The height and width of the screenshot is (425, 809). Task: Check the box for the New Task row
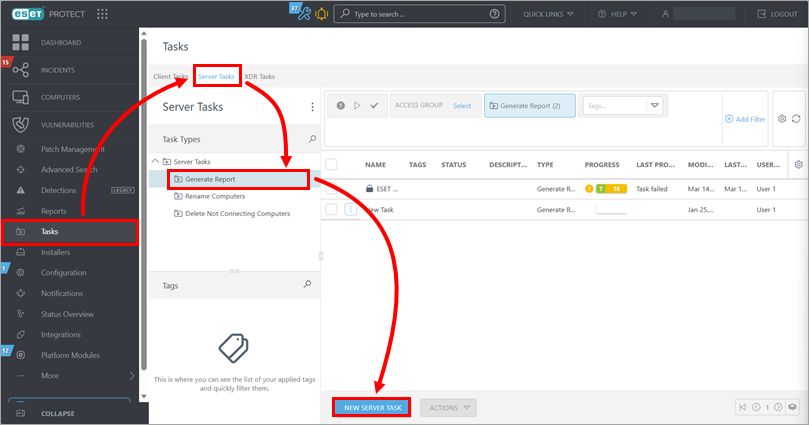(332, 210)
